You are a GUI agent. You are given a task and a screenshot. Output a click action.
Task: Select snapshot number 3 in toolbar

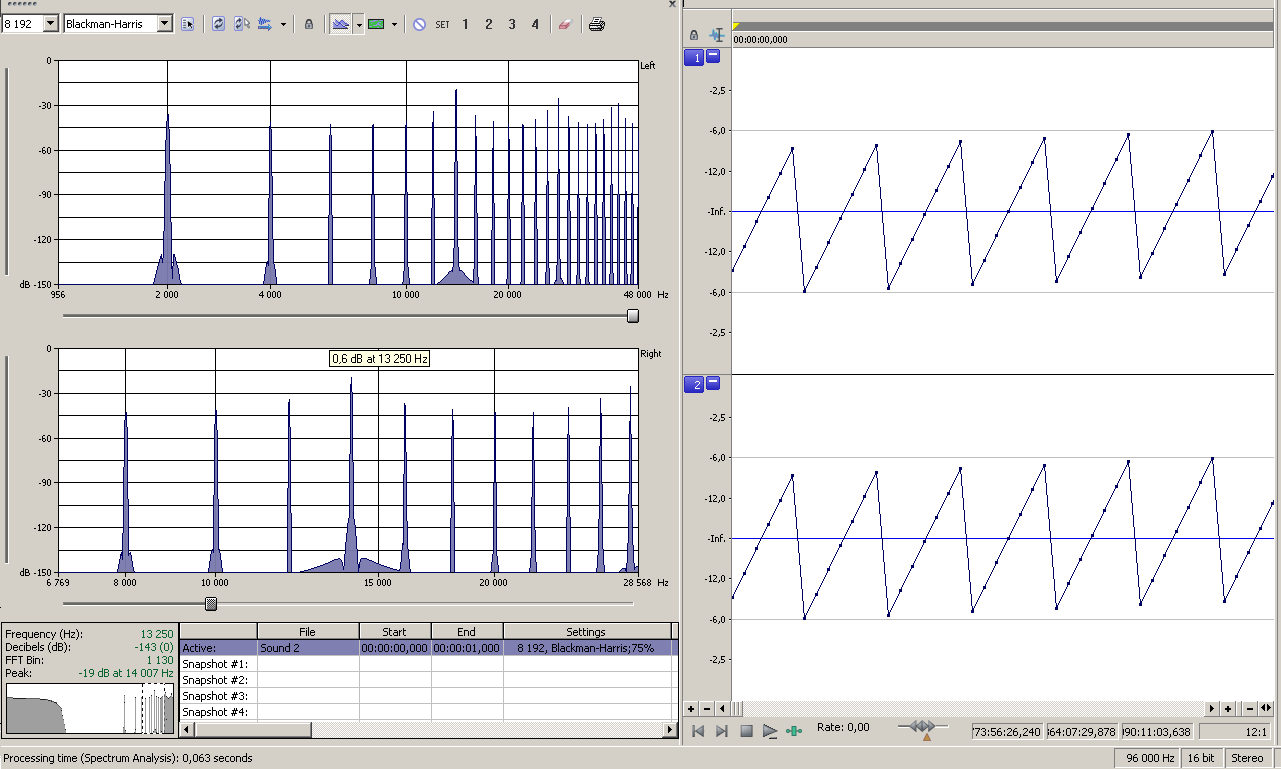512,24
